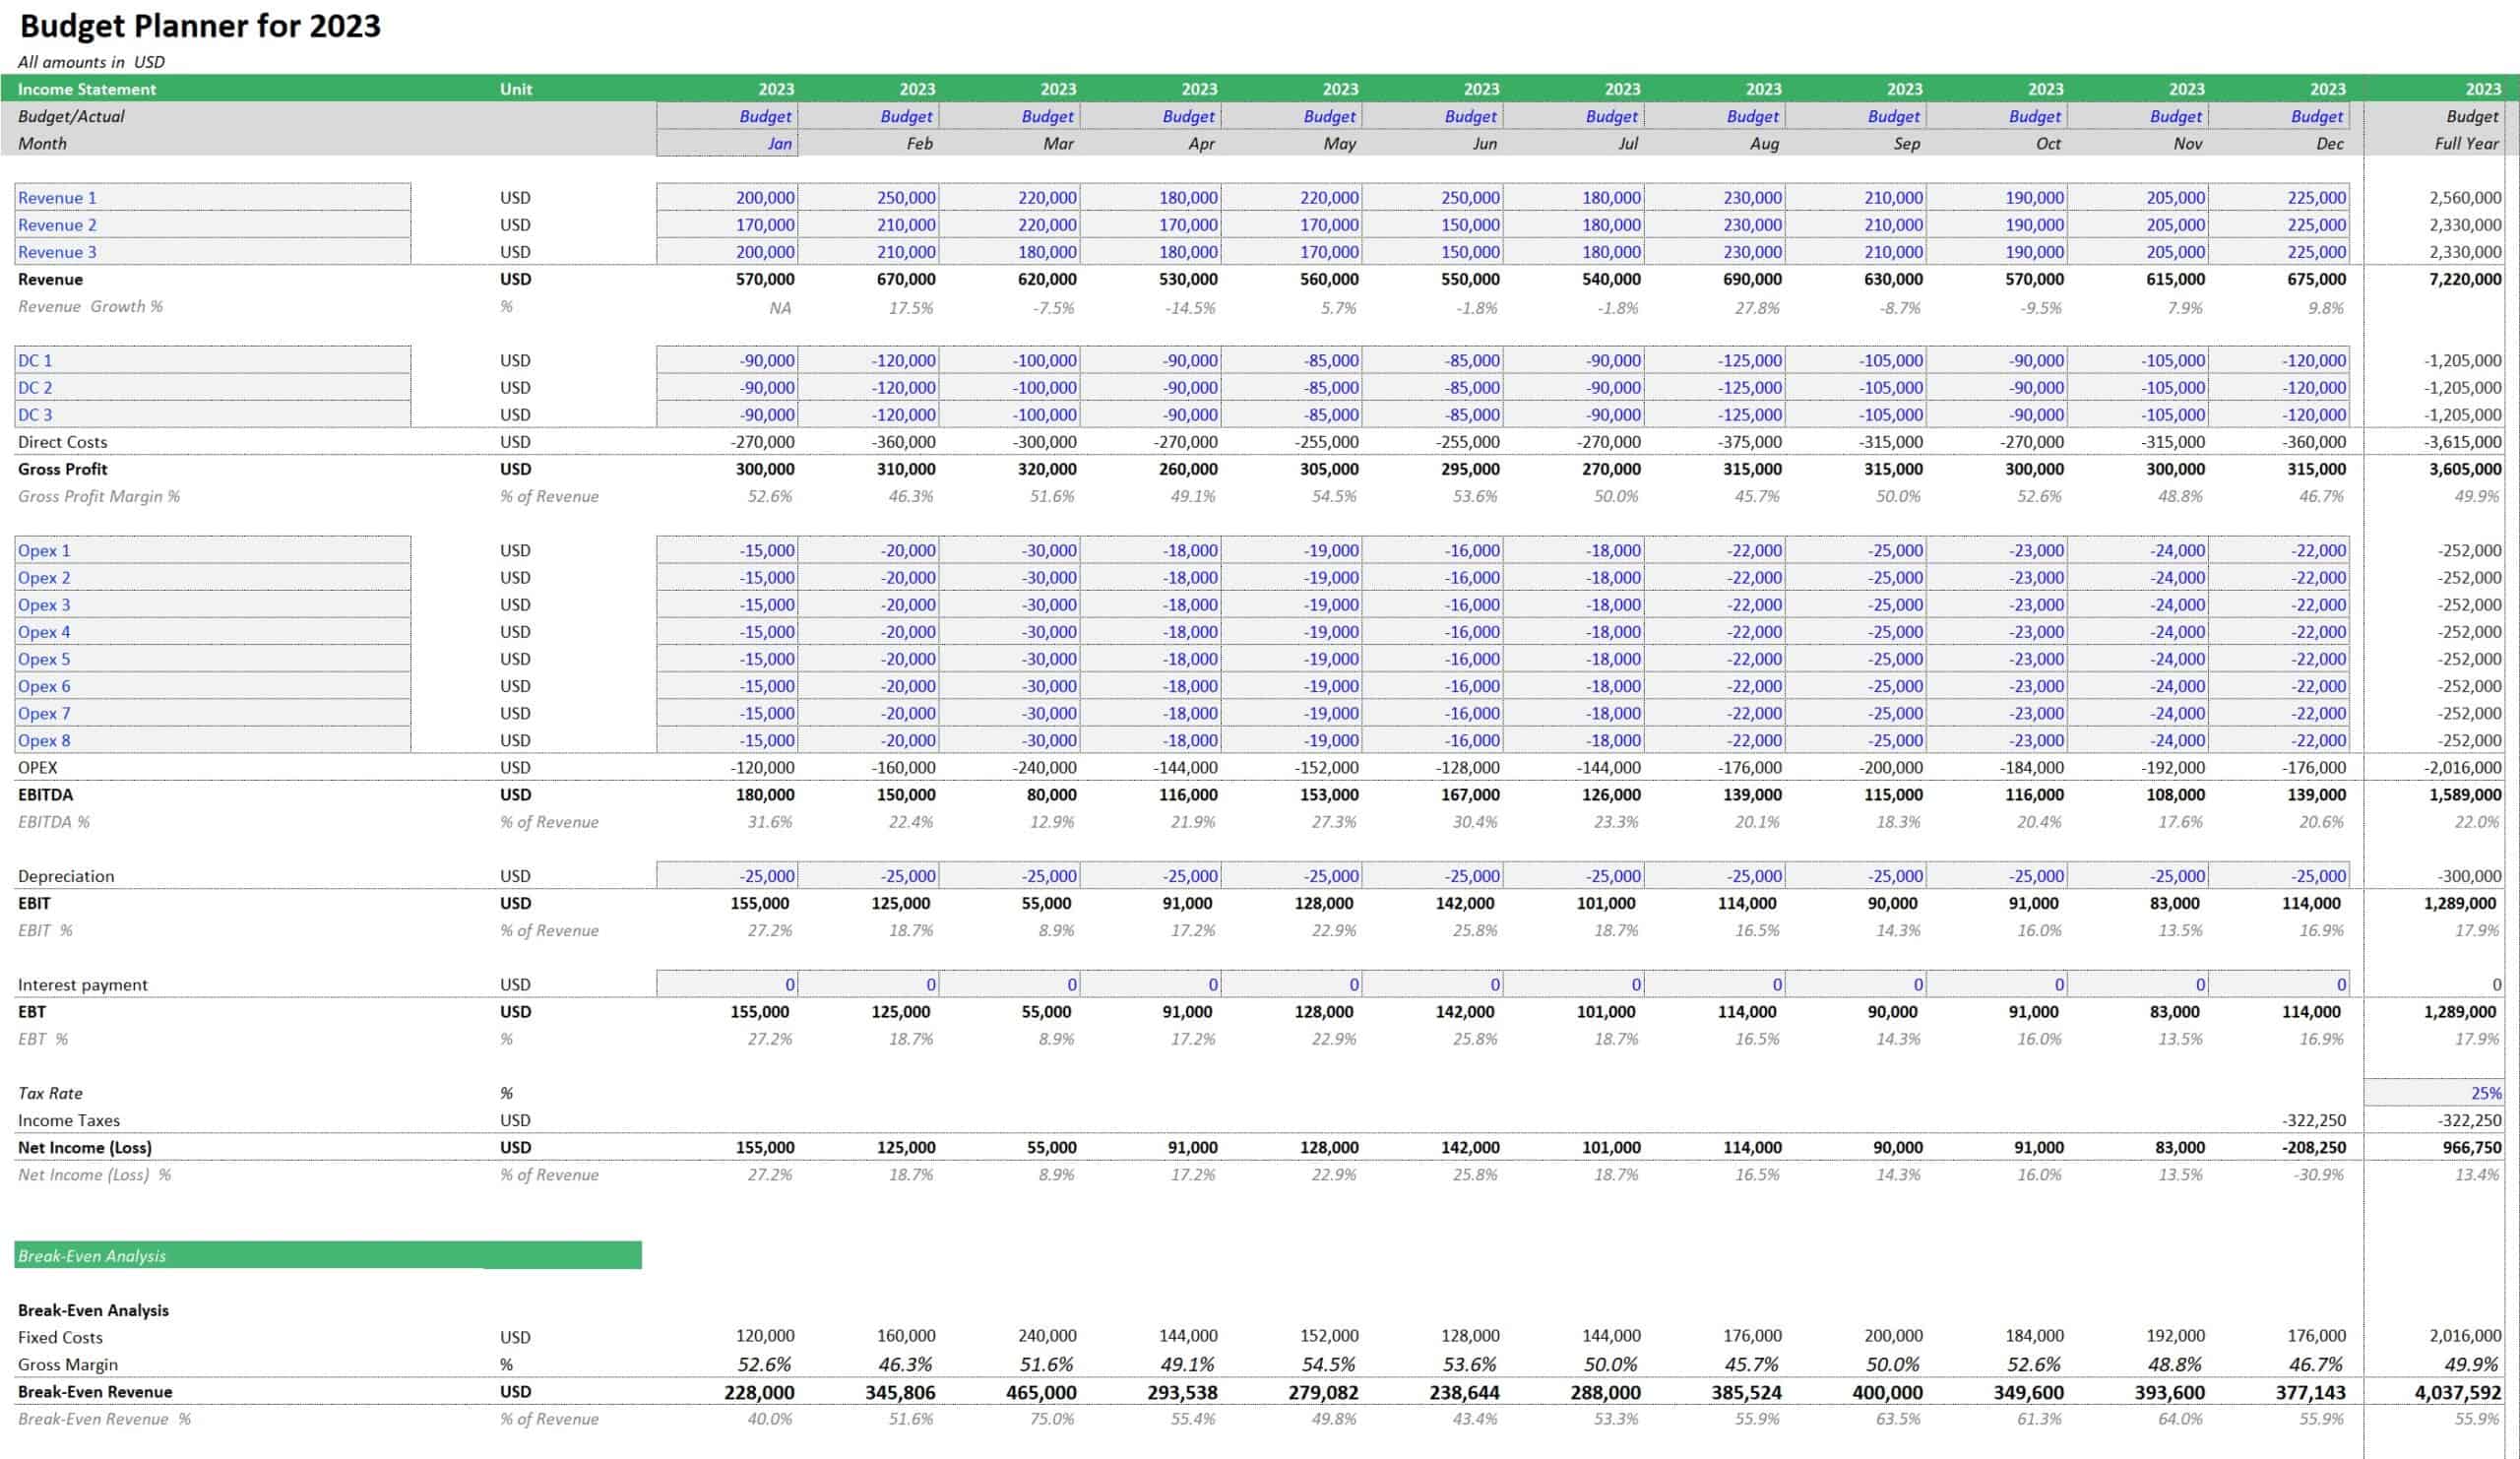
Task: Select Break-Even Revenue February value 345,806
Action: point(901,1391)
